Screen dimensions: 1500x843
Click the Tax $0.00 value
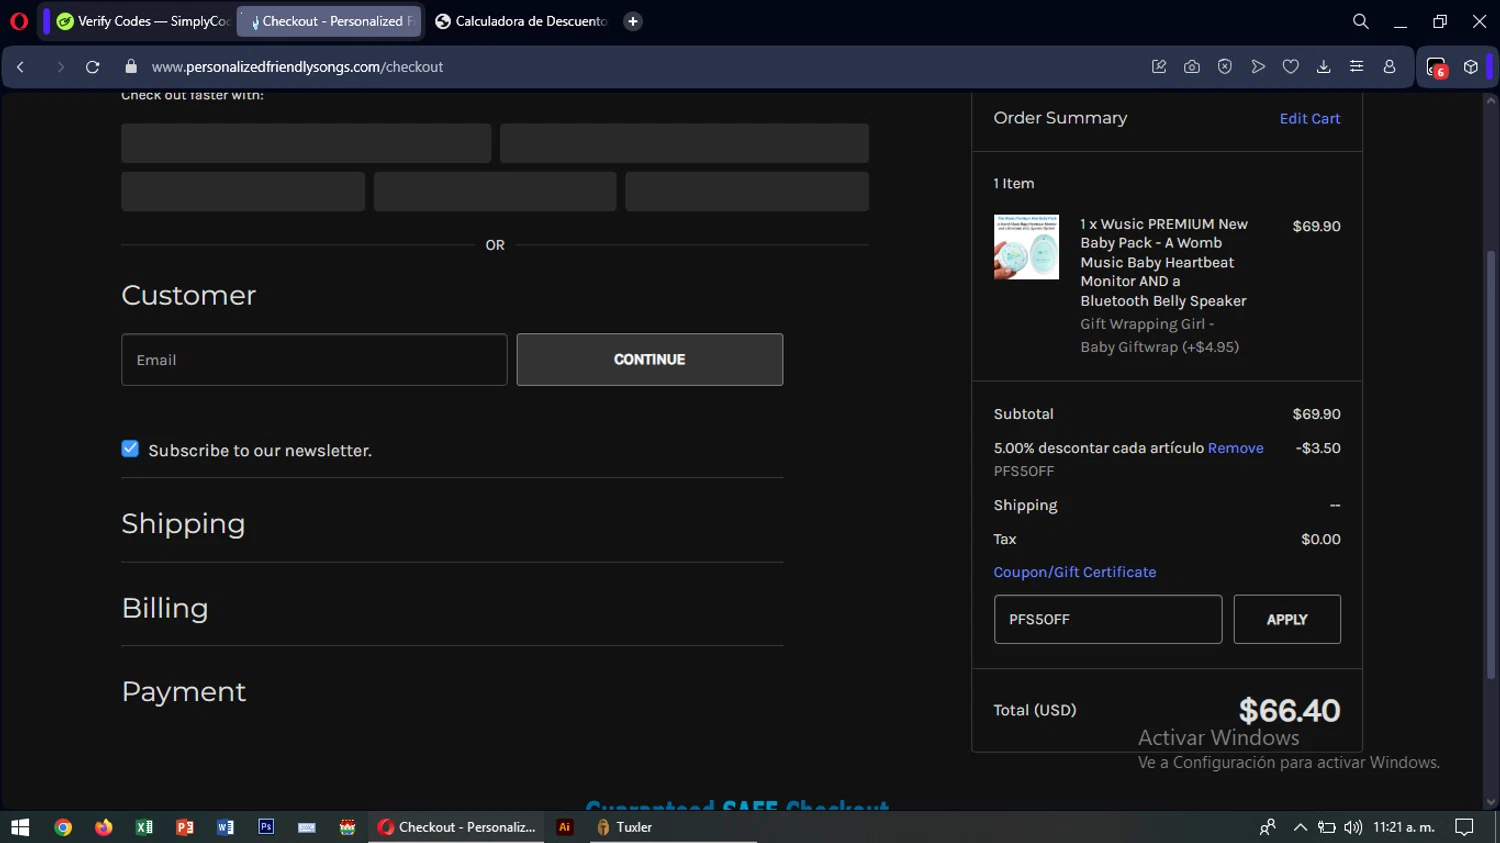[x=1320, y=539]
